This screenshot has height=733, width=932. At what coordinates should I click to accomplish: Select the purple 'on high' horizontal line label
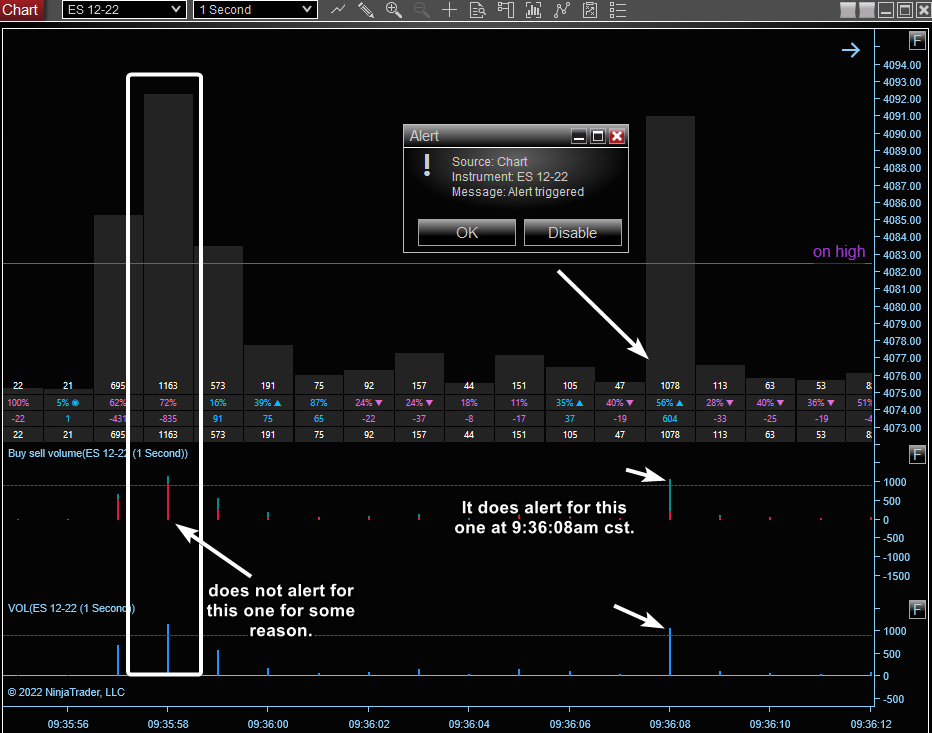[x=839, y=251]
